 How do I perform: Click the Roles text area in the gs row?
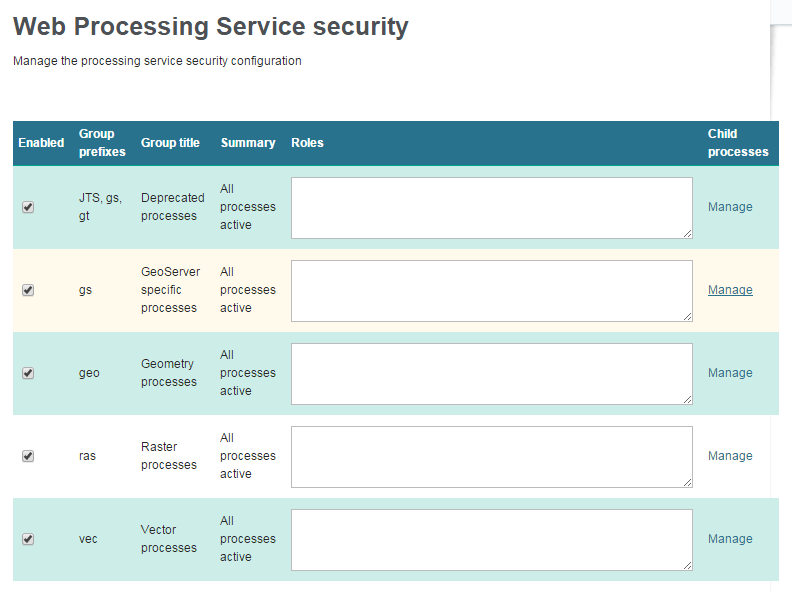coord(491,291)
